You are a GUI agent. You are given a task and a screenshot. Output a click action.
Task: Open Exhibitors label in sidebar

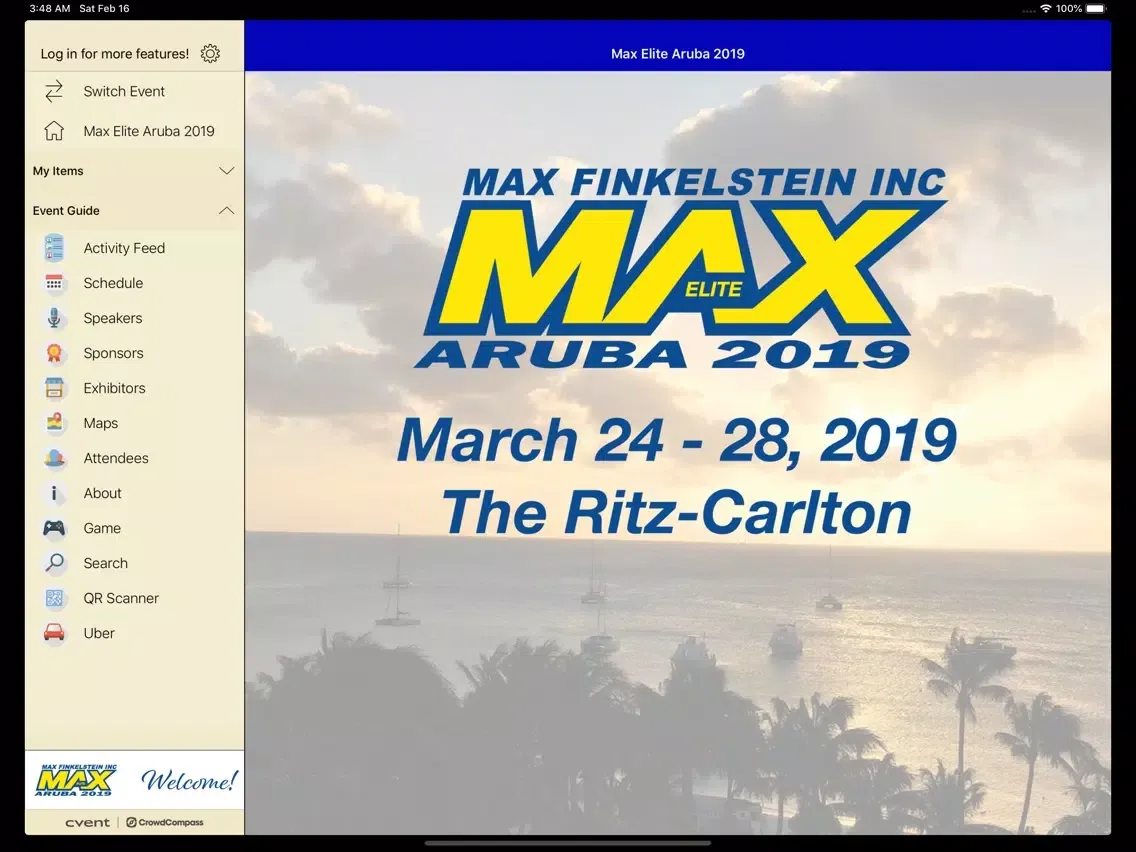[114, 388]
